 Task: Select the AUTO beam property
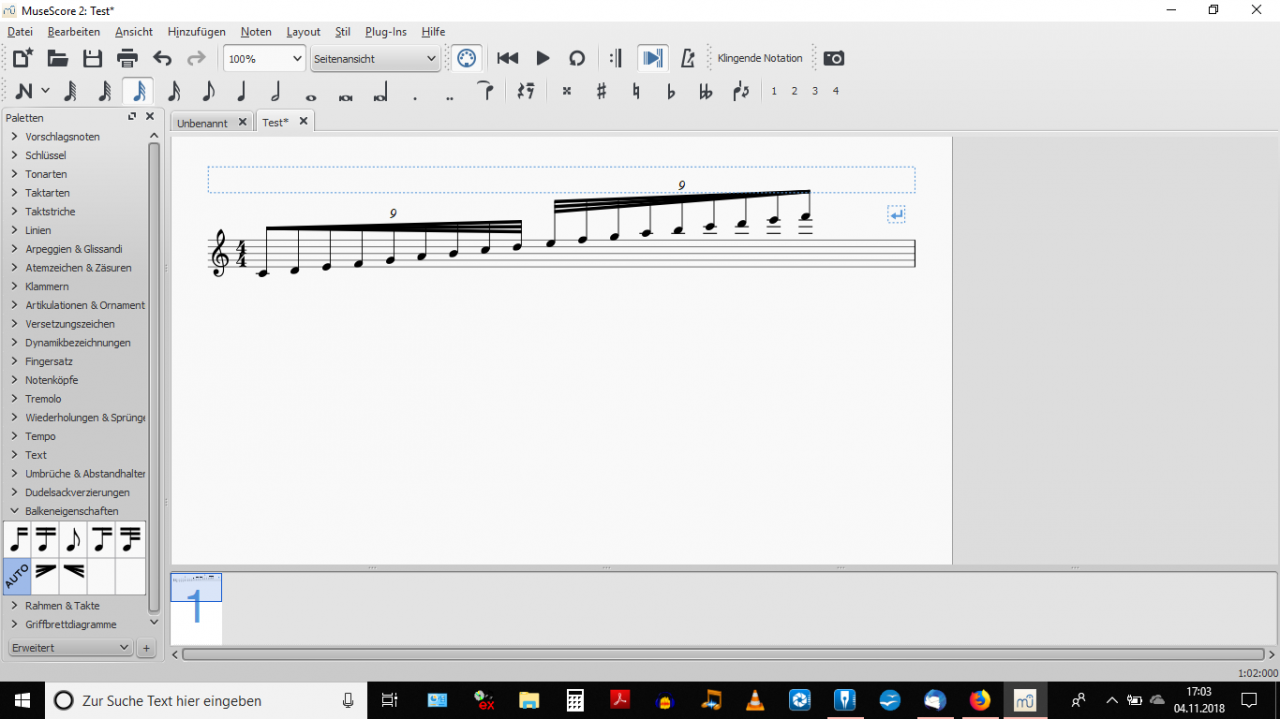click(17, 576)
